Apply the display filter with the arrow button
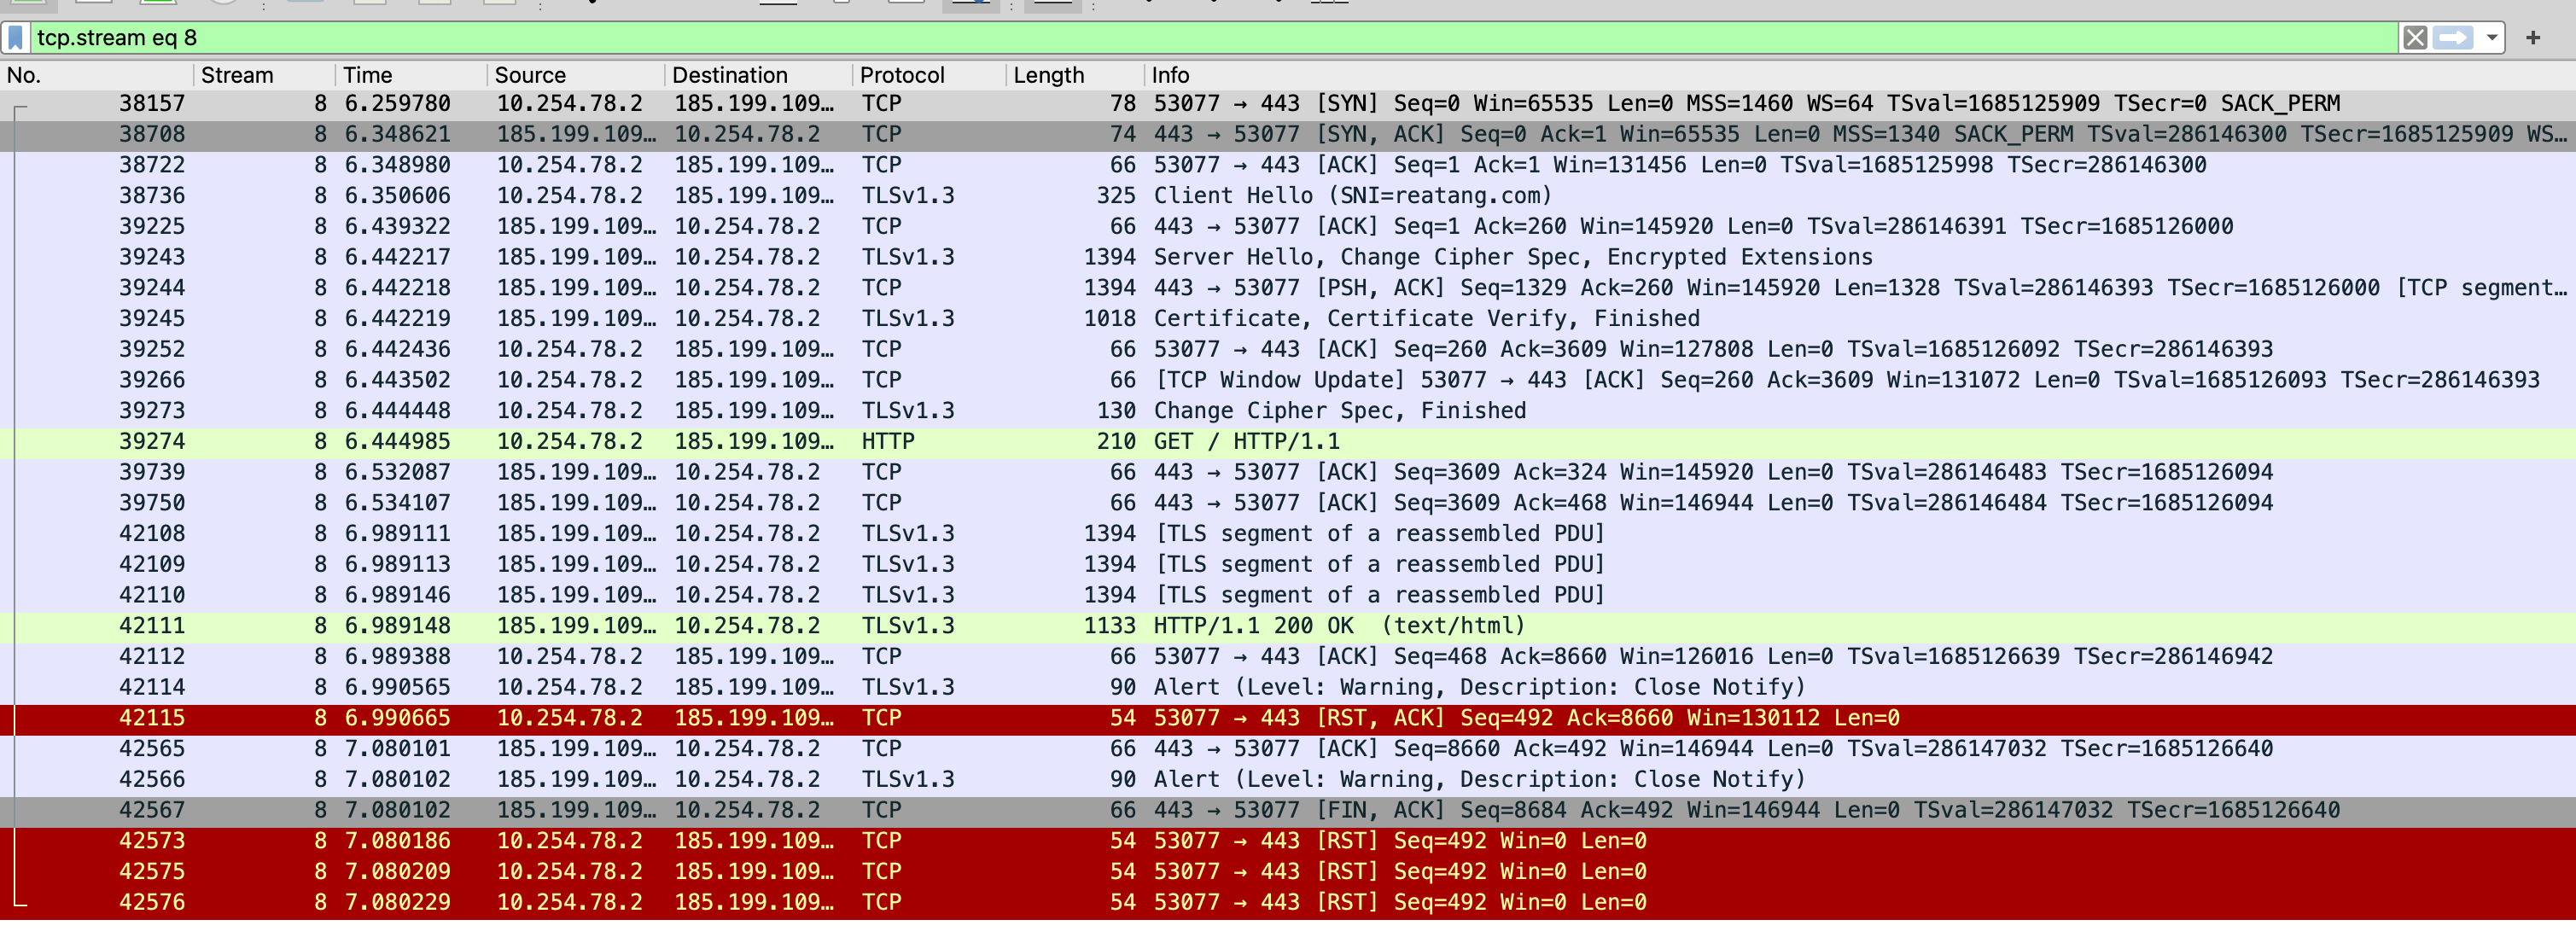Viewport: 2576px width, 949px height. tap(2452, 38)
